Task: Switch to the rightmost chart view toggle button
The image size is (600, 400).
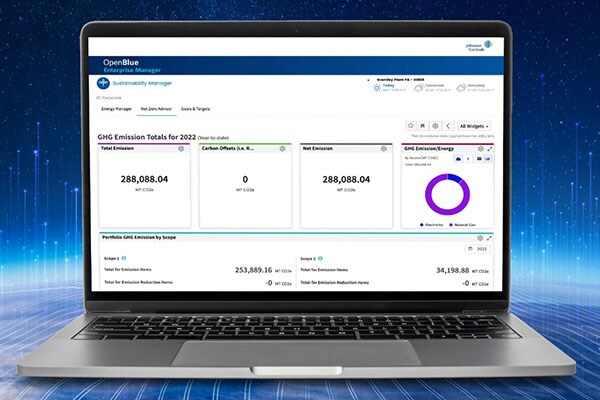Action: point(488,159)
